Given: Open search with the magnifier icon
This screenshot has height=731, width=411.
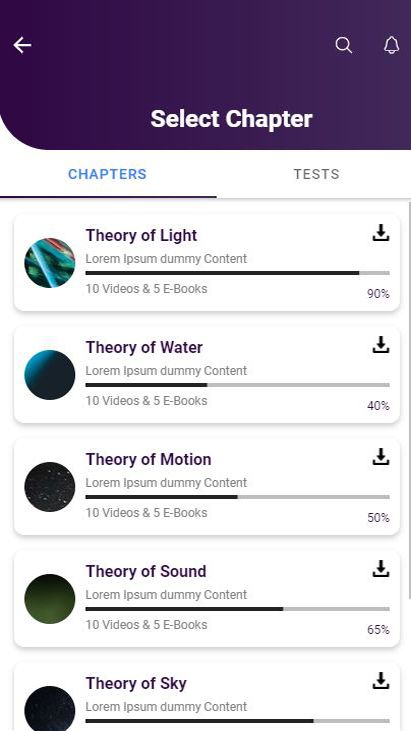Looking at the screenshot, I should [343, 45].
